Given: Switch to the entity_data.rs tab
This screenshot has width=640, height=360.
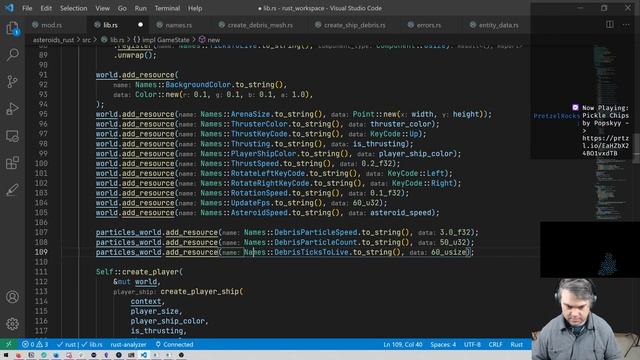Looking at the screenshot, I should point(498,25).
